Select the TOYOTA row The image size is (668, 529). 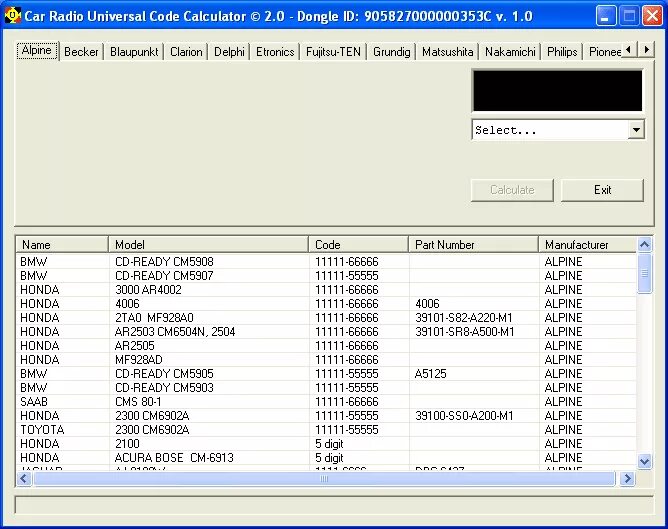point(326,430)
